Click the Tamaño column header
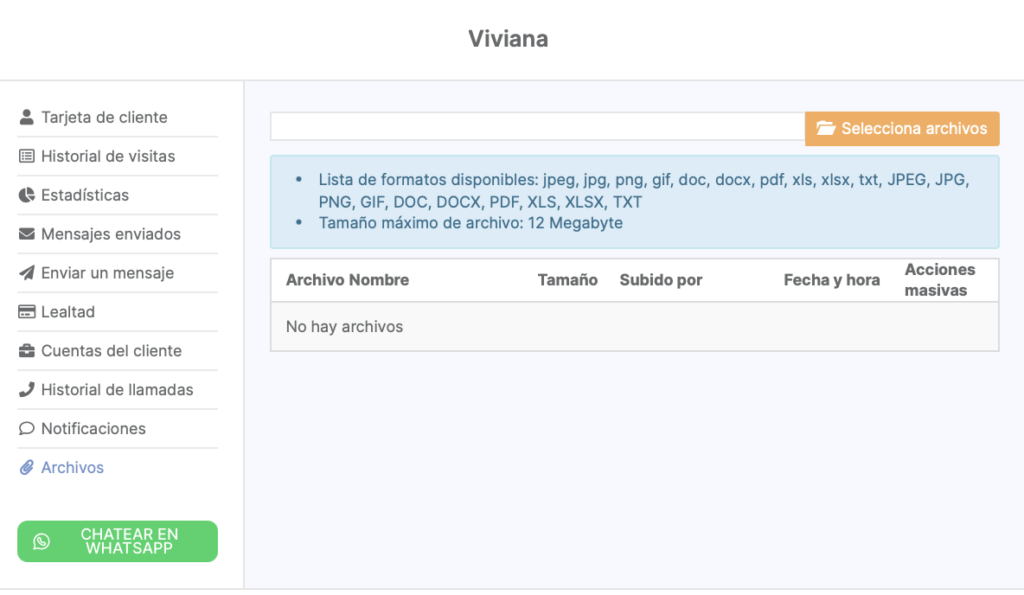Image resolution: width=1024 pixels, height=595 pixels. click(567, 280)
